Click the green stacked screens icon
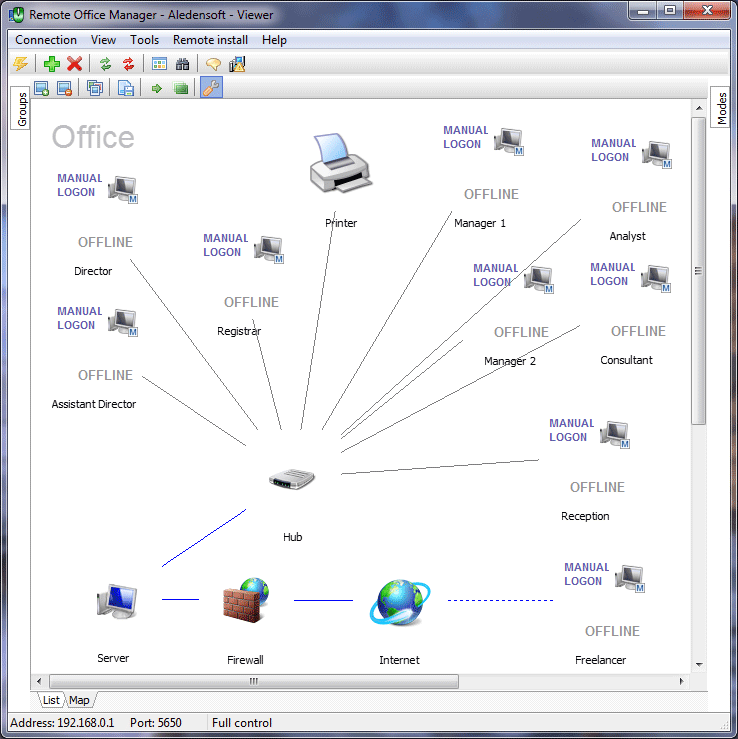The height and width of the screenshot is (739, 738). 181,88
